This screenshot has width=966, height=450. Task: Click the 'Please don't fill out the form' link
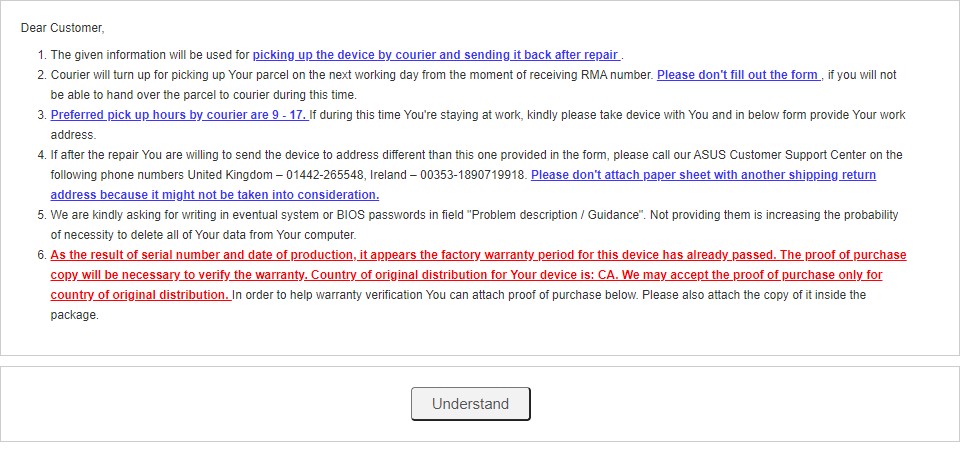click(x=739, y=75)
